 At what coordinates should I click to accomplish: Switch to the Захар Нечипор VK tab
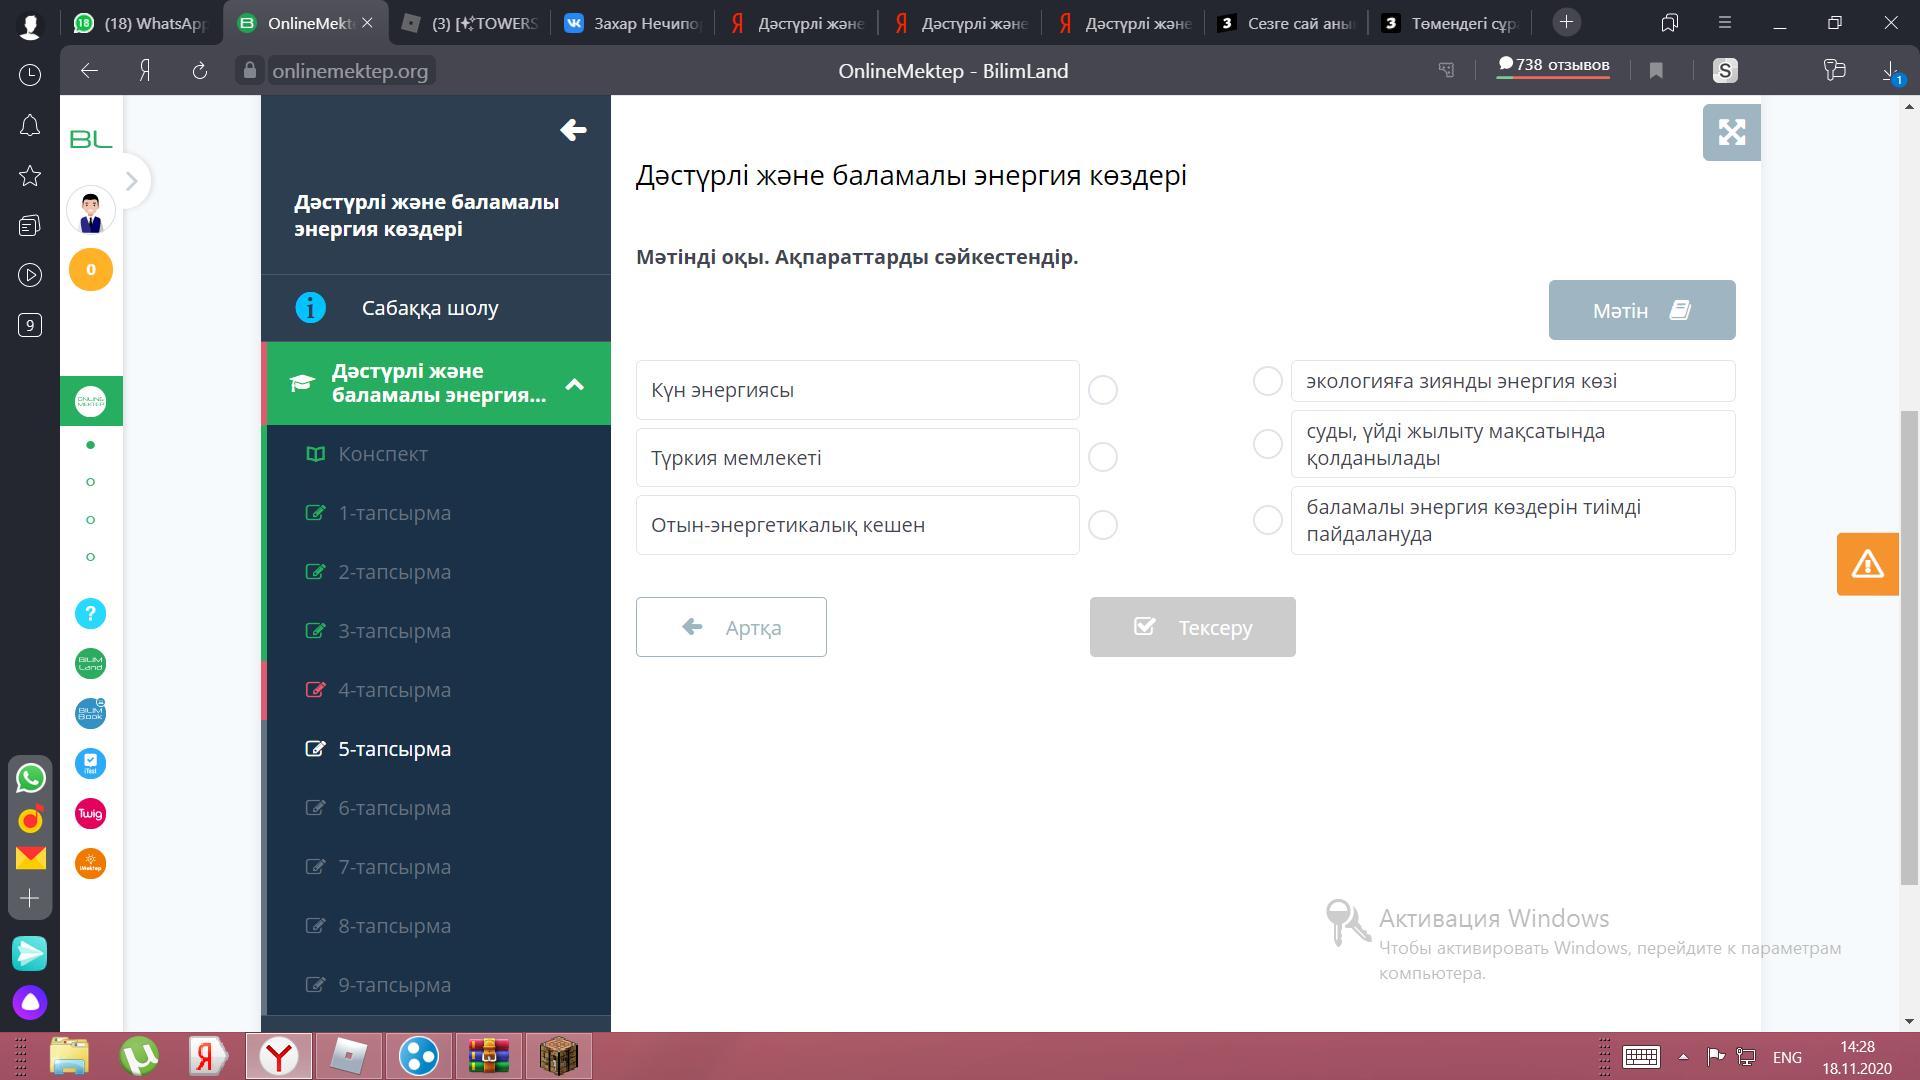point(632,23)
